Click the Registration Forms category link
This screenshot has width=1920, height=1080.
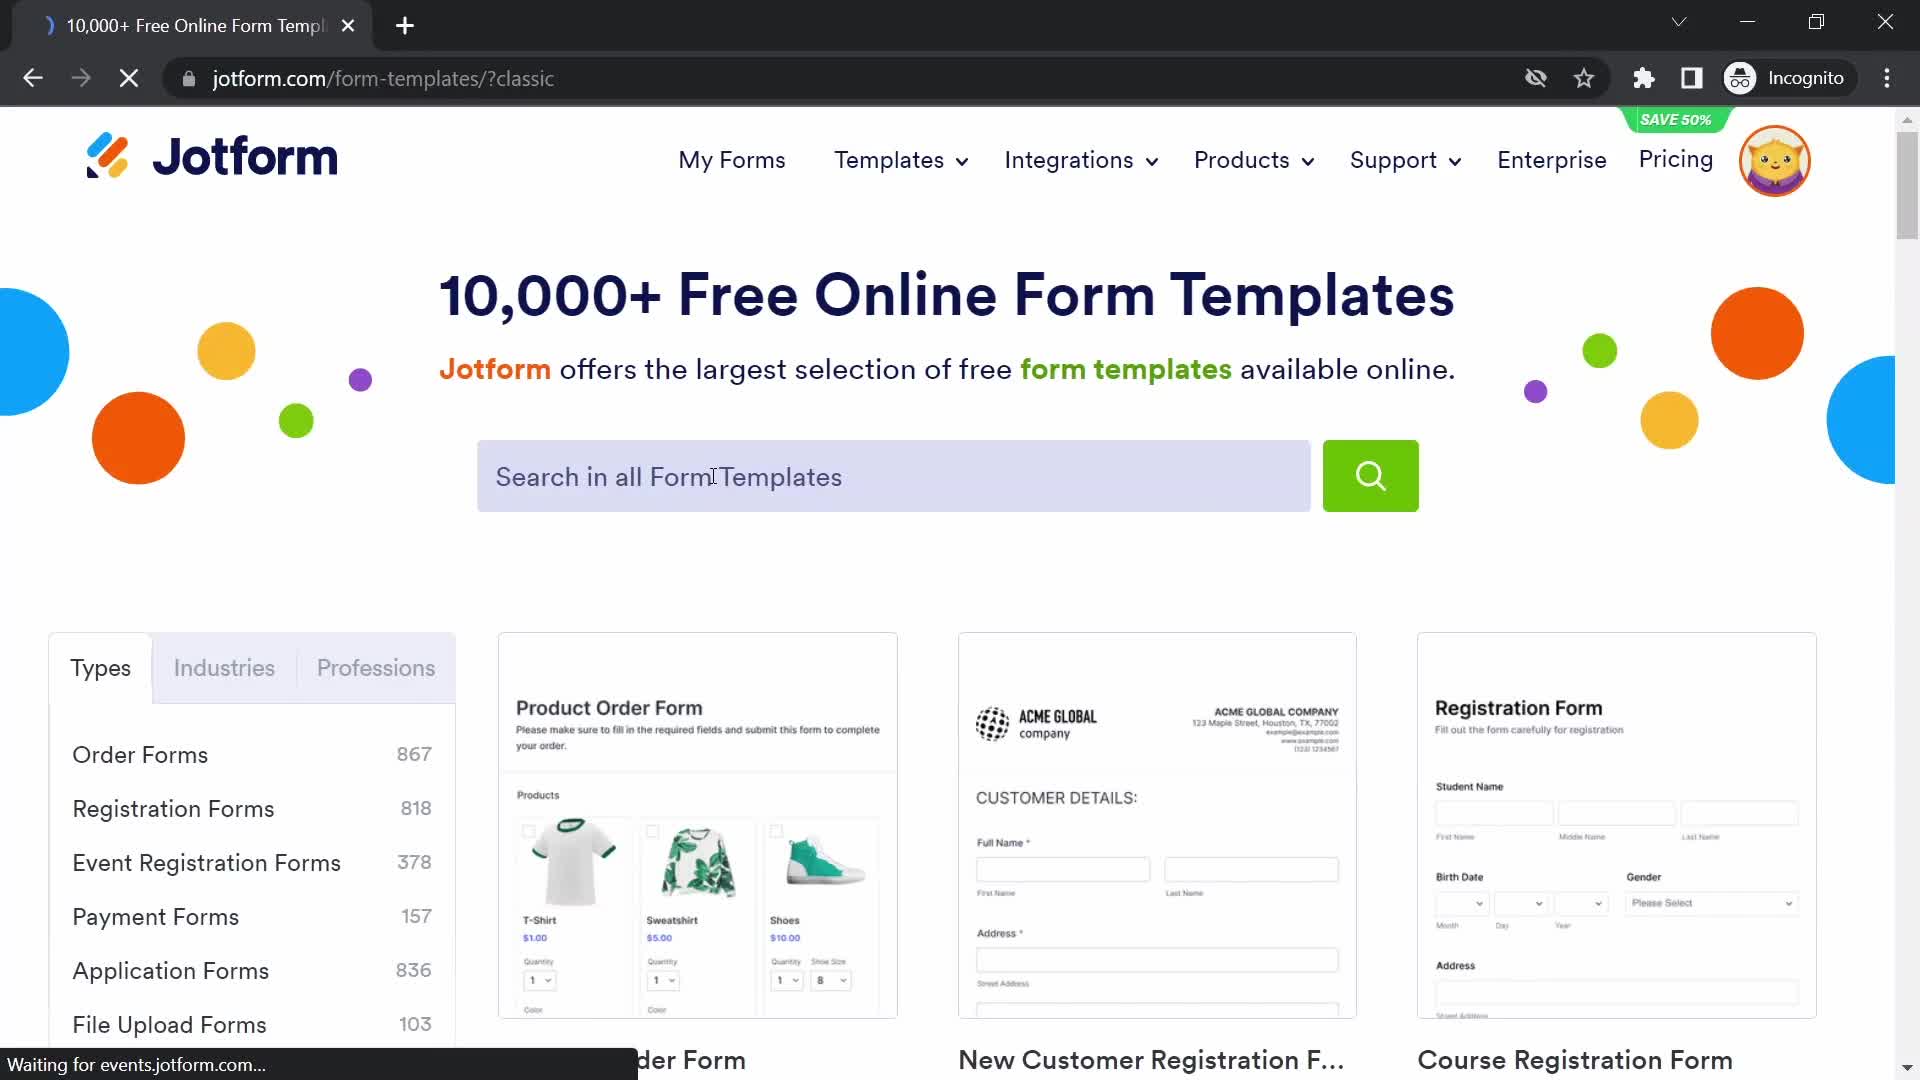point(173,808)
